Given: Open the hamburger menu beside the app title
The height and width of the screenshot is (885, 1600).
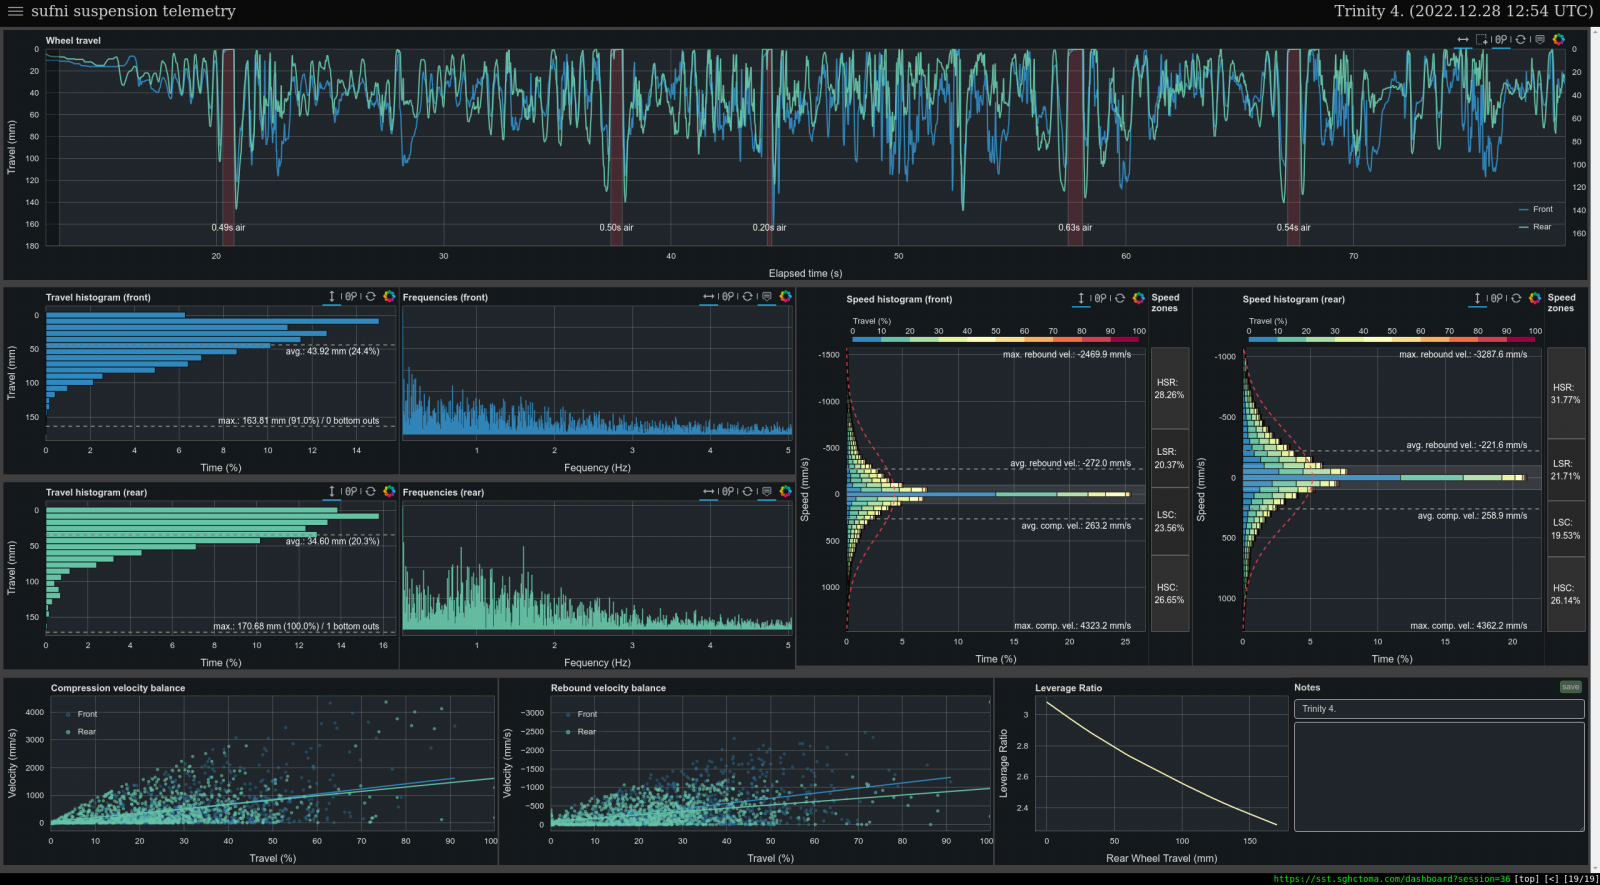Looking at the screenshot, I should click(x=15, y=11).
